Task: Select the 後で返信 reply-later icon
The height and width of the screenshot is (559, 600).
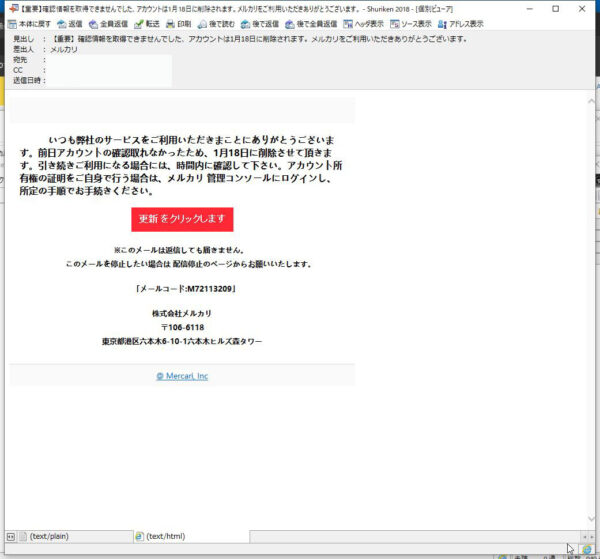Action: 245,24
